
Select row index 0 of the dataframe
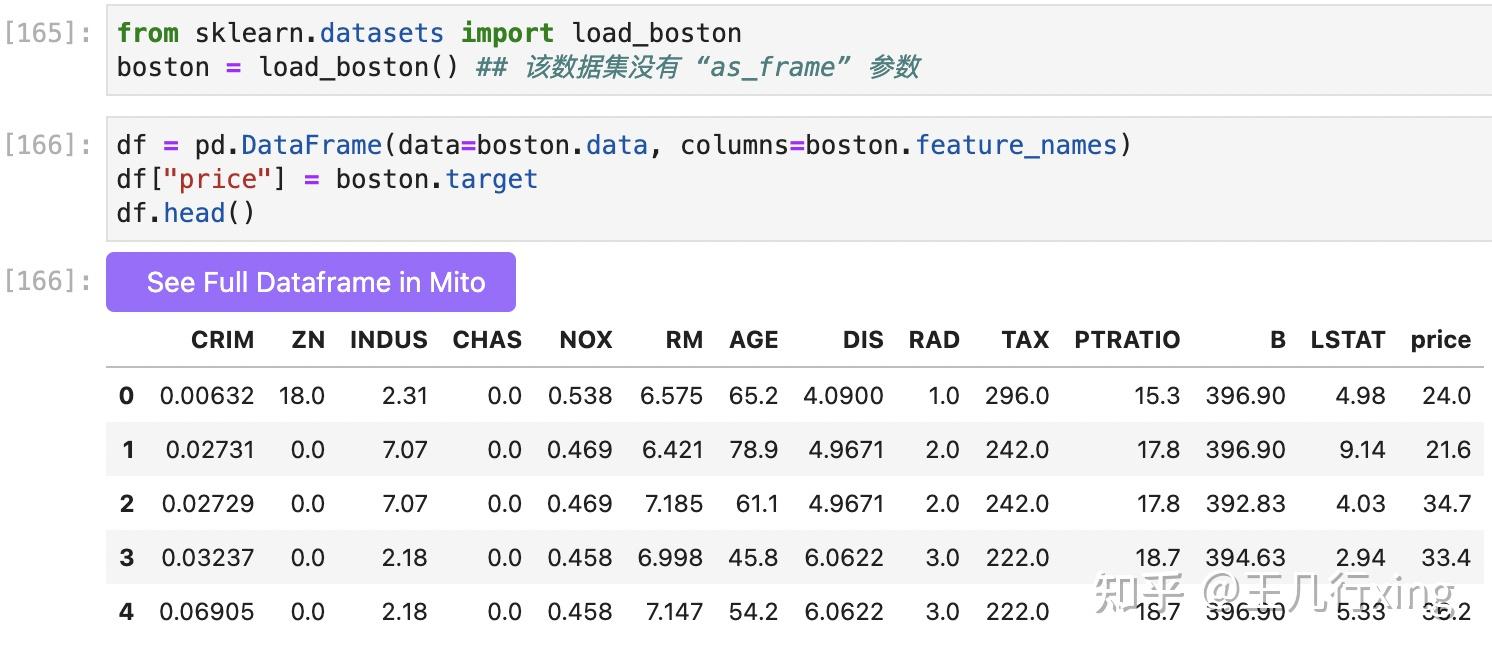click(126, 396)
